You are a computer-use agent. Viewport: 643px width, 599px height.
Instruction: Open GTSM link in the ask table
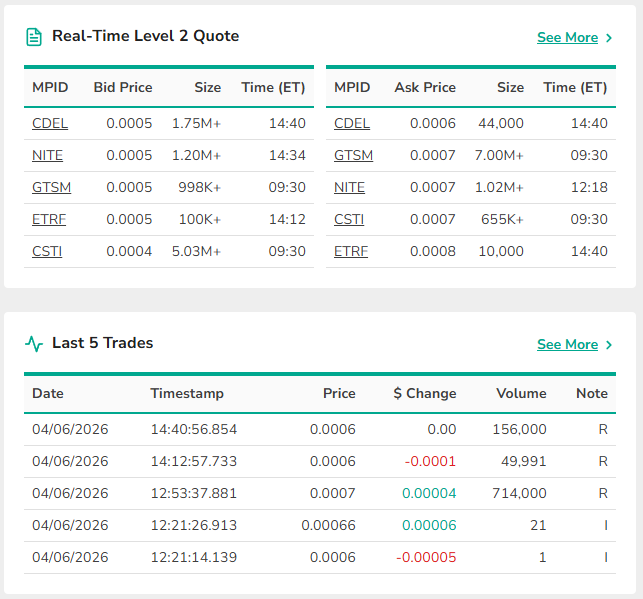click(353, 155)
